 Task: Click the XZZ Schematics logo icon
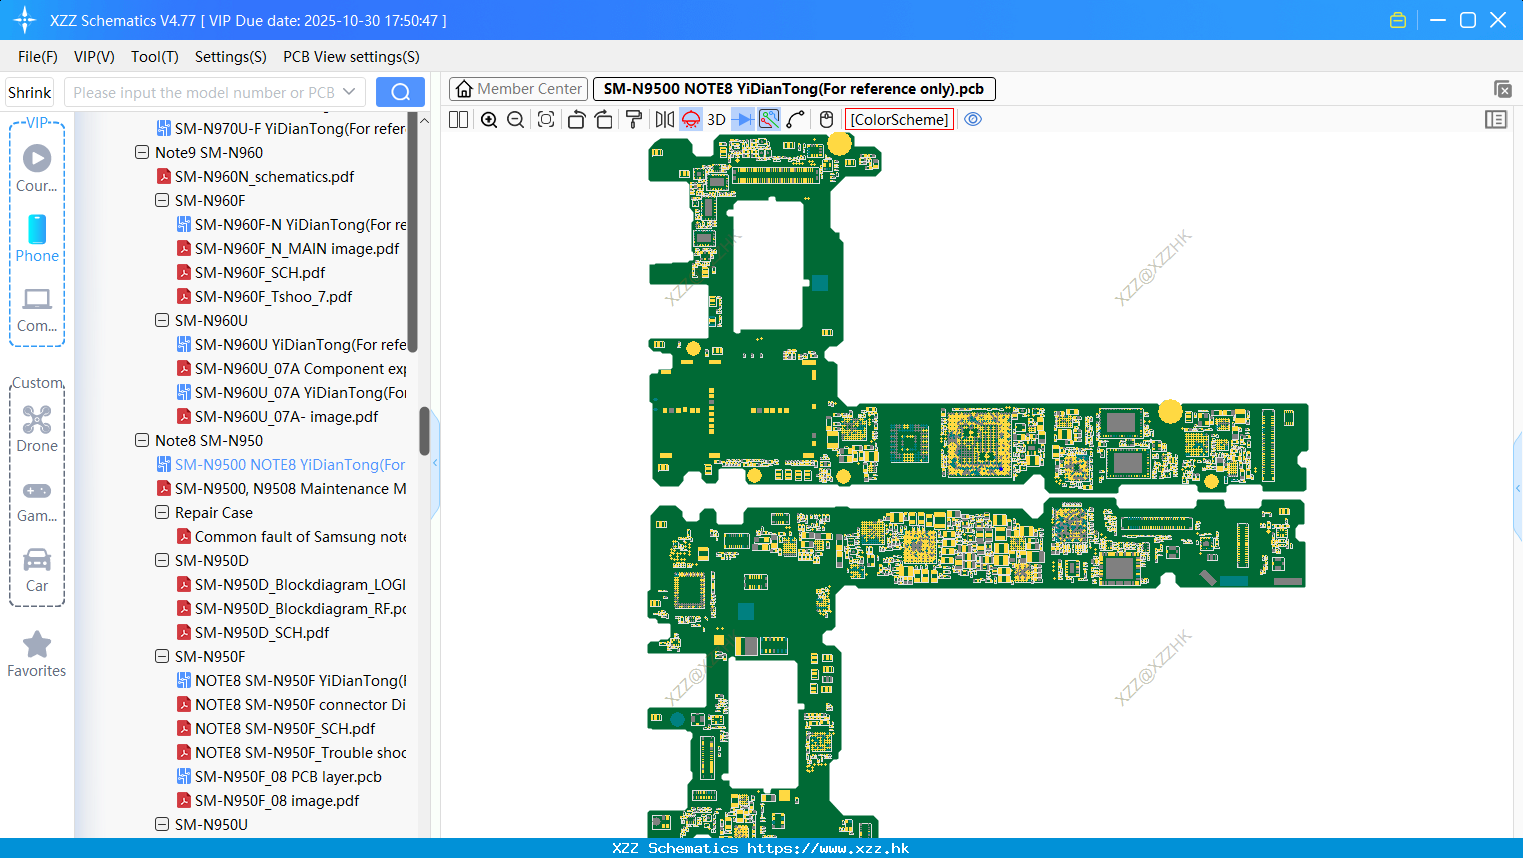pyautogui.click(x=25, y=20)
